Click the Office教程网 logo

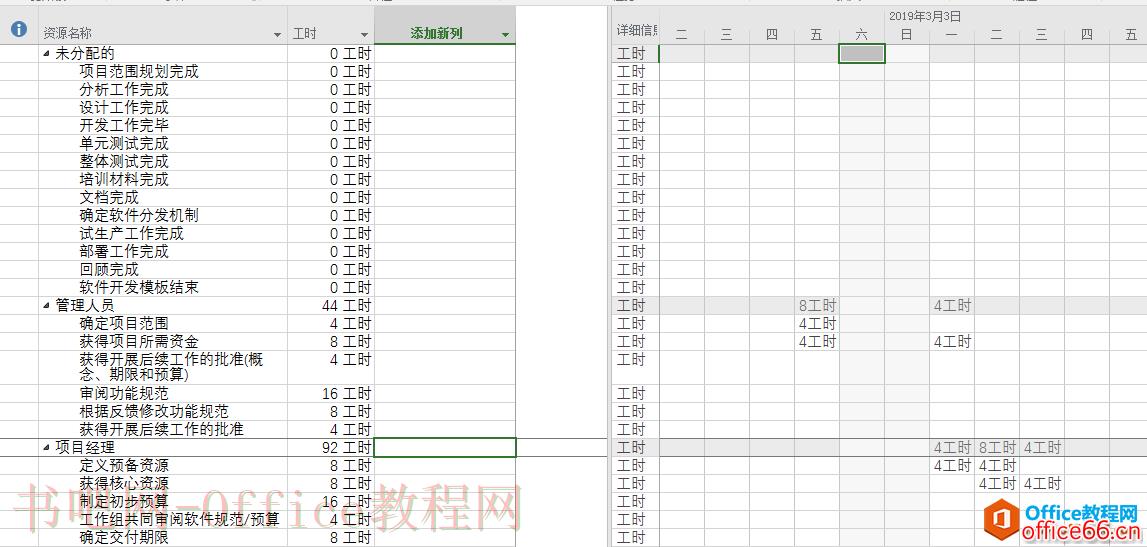[1062, 521]
